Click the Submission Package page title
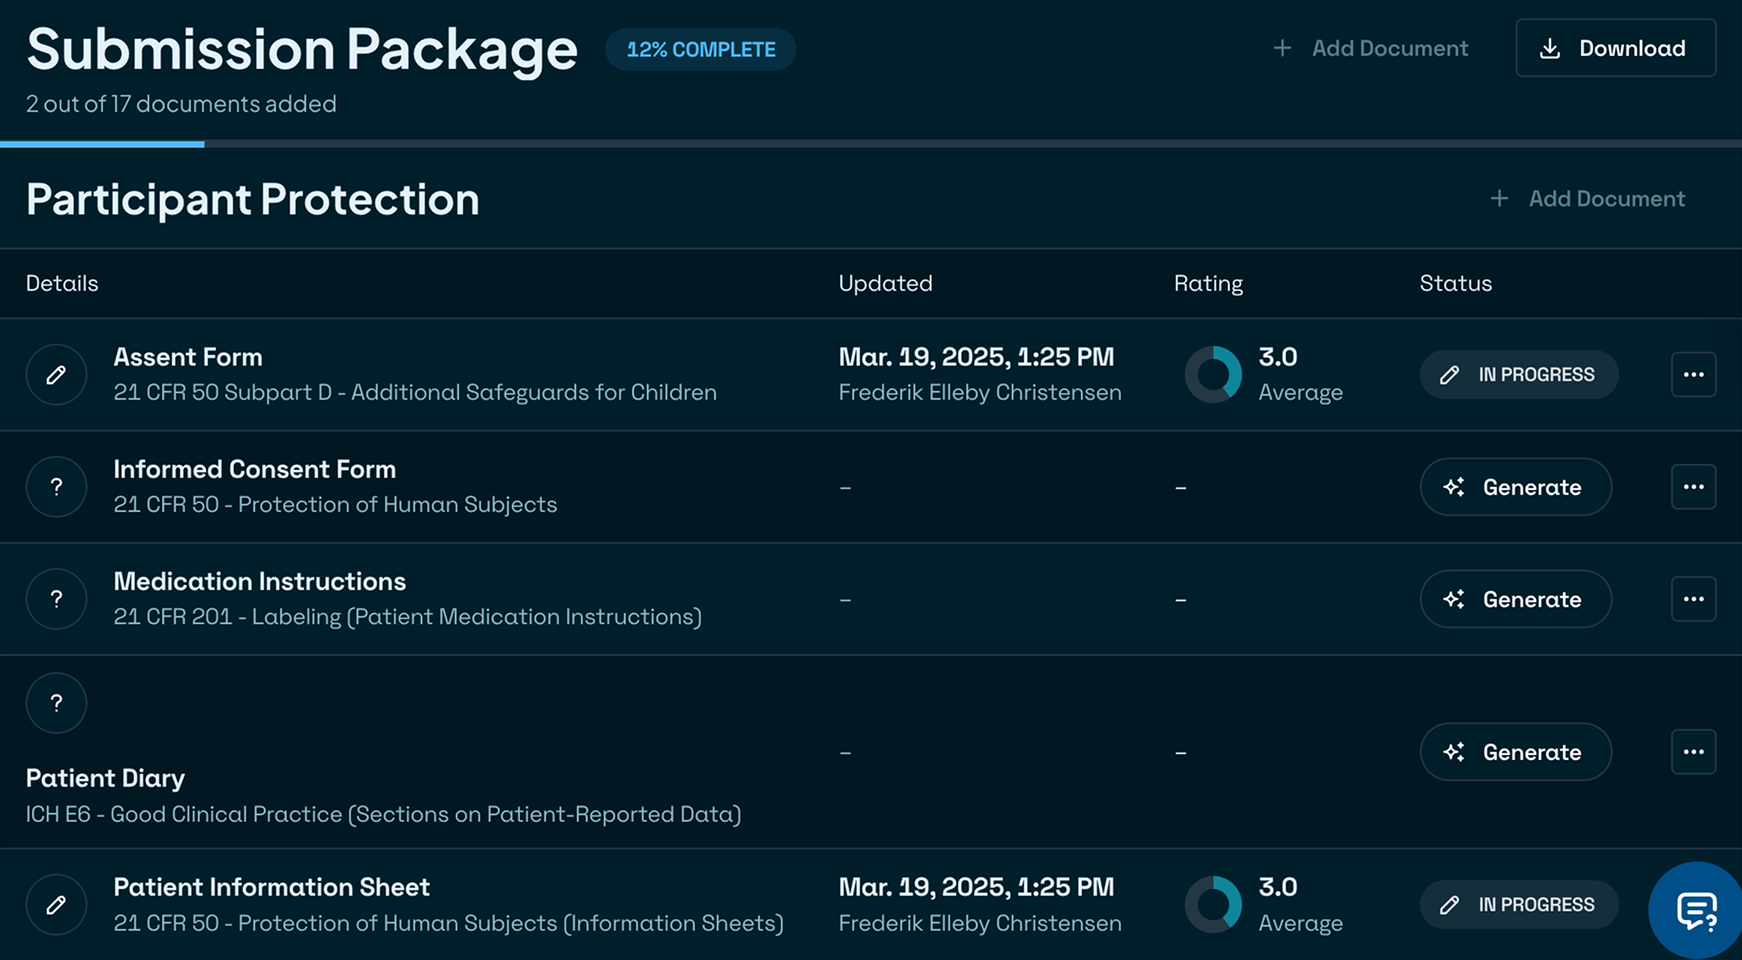The height and width of the screenshot is (960, 1742). pyautogui.click(x=302, y=49)
